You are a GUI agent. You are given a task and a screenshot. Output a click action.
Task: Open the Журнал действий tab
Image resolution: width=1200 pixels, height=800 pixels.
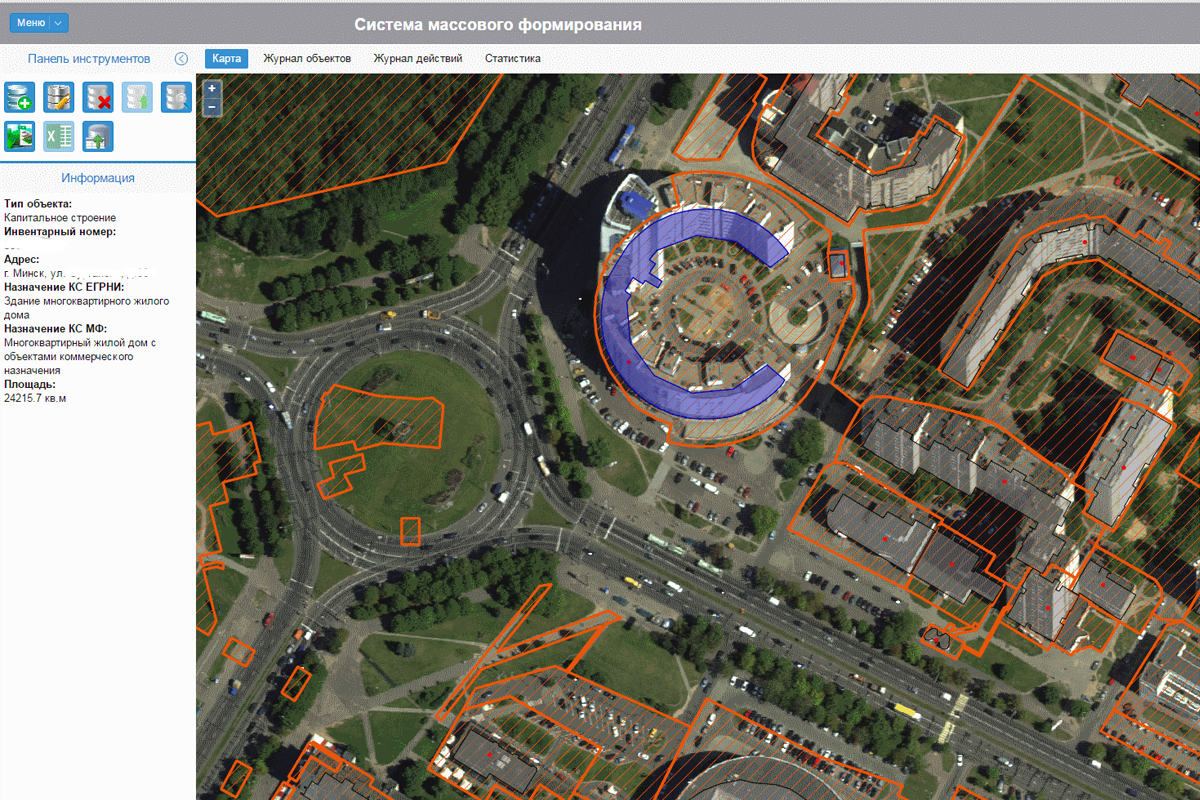tap(418, 59)
